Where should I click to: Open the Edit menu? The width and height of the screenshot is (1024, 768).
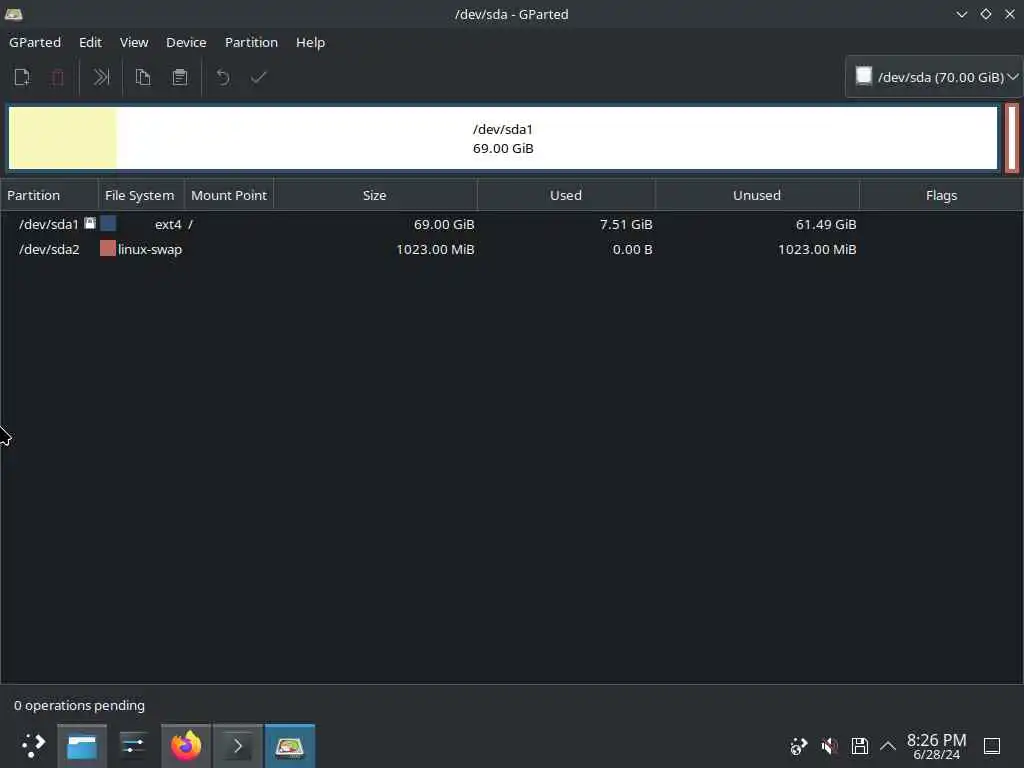point(90,42)
